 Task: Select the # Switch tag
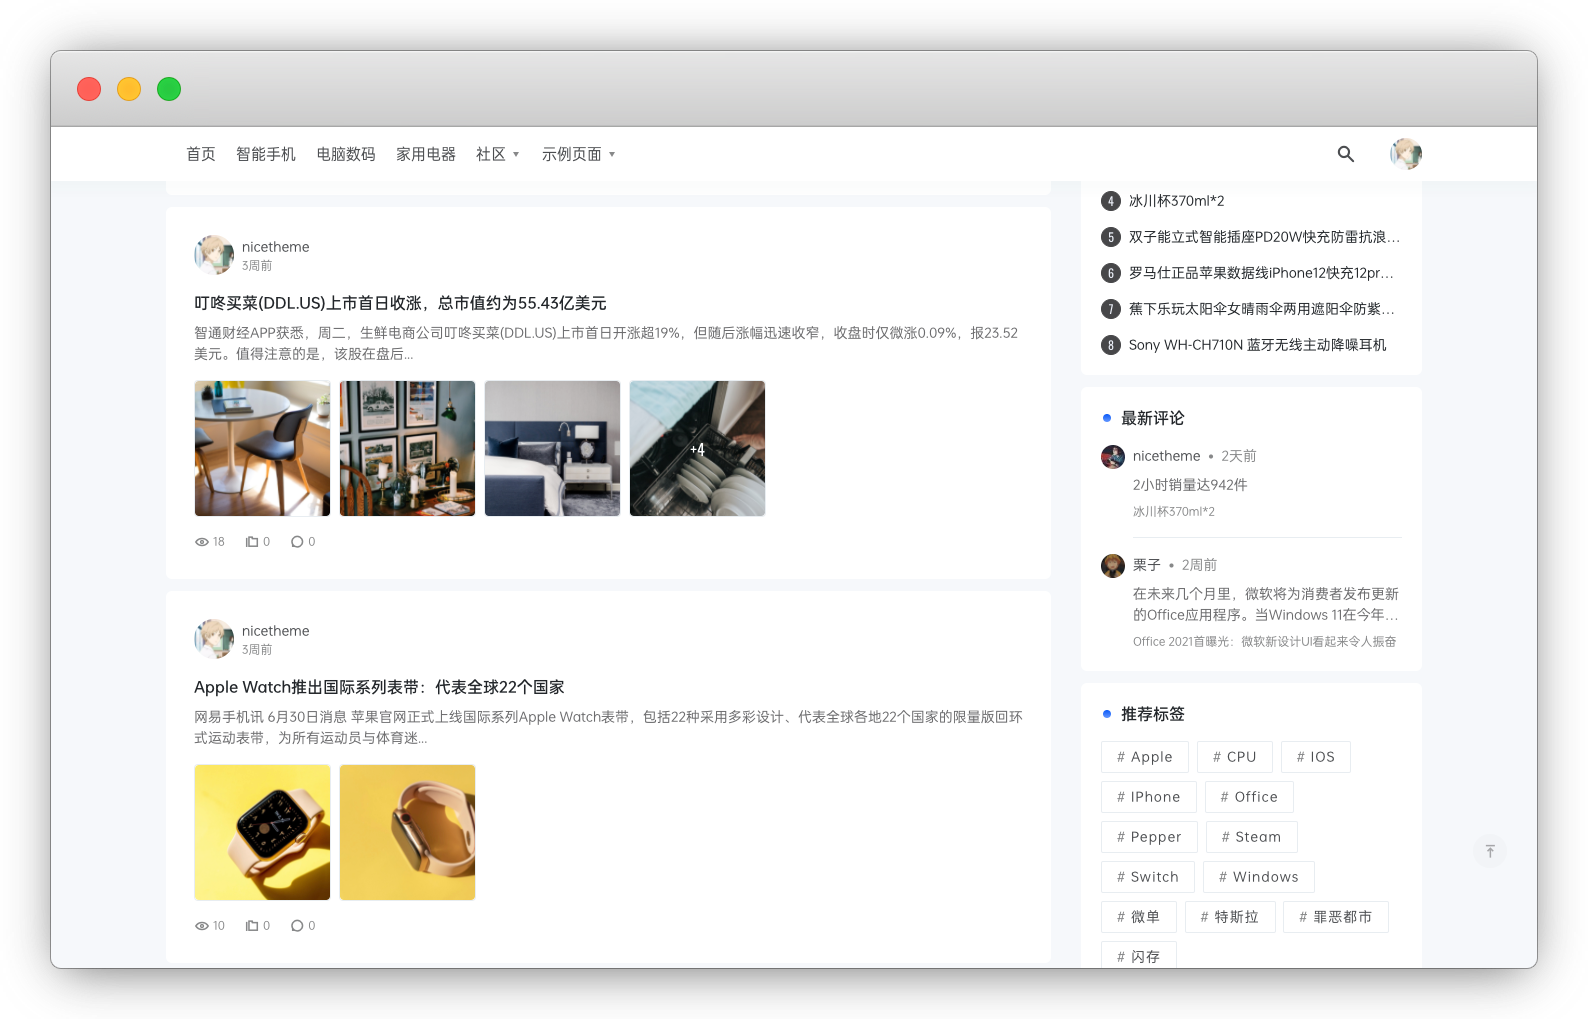coord(1148,877)
